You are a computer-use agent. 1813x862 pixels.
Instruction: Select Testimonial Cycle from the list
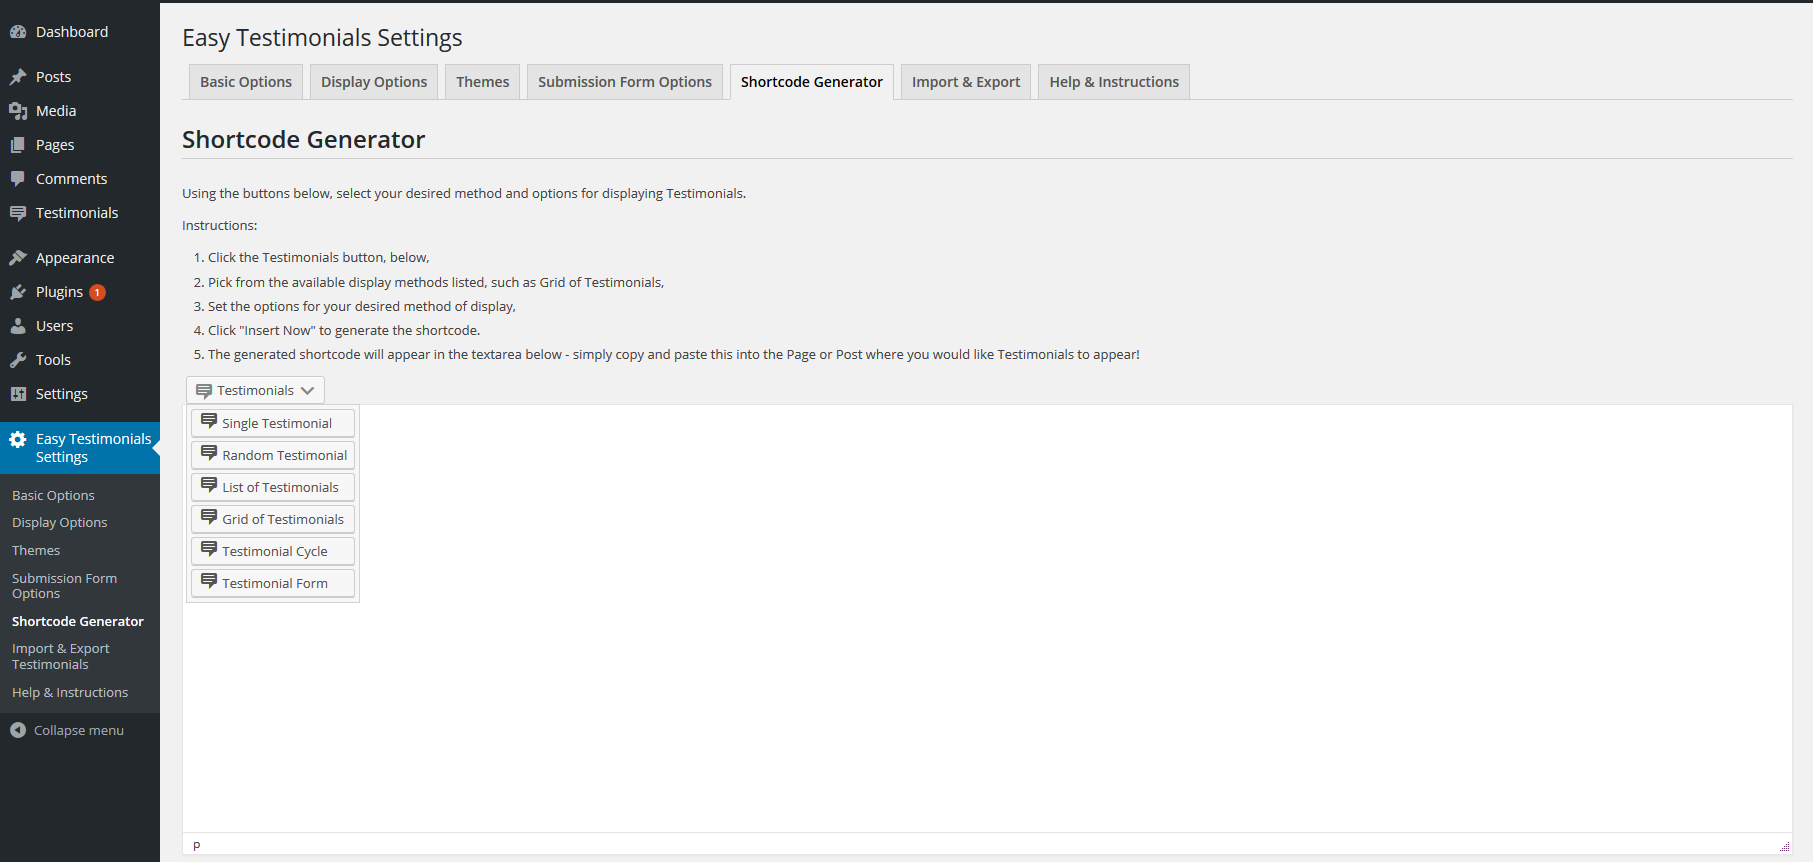tap(273, 552)
